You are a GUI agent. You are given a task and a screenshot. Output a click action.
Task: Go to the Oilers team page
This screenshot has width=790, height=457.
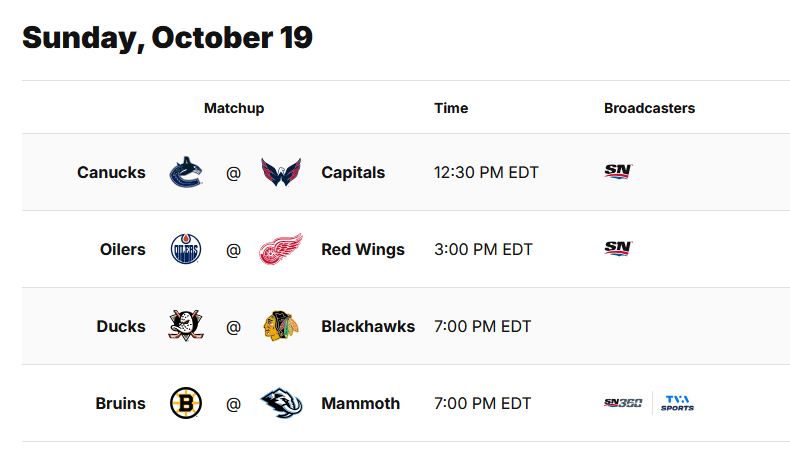click(x=122, y=249)
